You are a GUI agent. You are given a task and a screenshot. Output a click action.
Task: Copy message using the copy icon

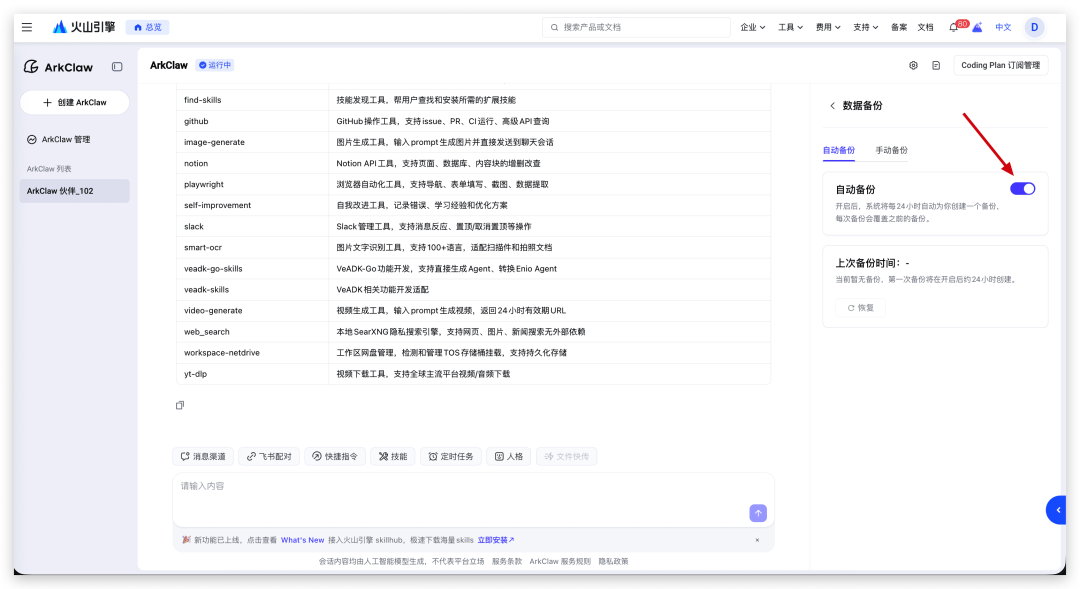[x=180, y=405]
